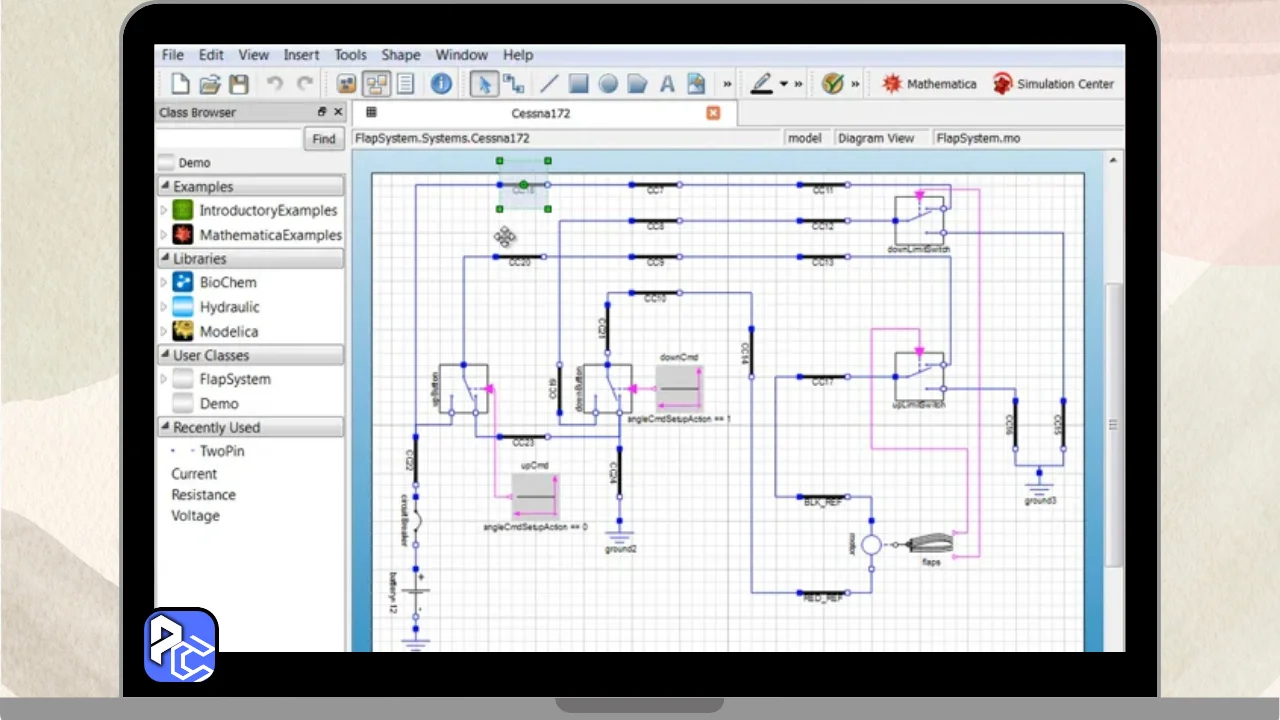Open the Shape menu

400,55
